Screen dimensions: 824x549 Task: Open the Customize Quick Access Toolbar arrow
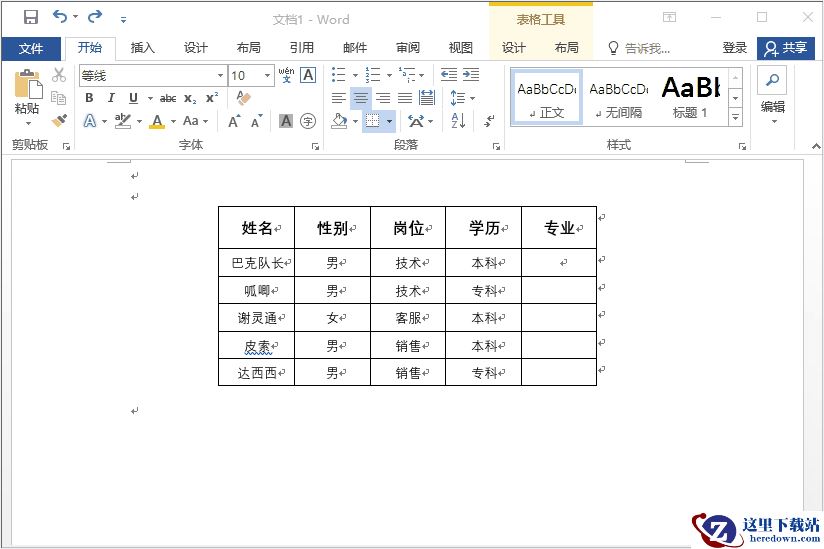(123, 20)
